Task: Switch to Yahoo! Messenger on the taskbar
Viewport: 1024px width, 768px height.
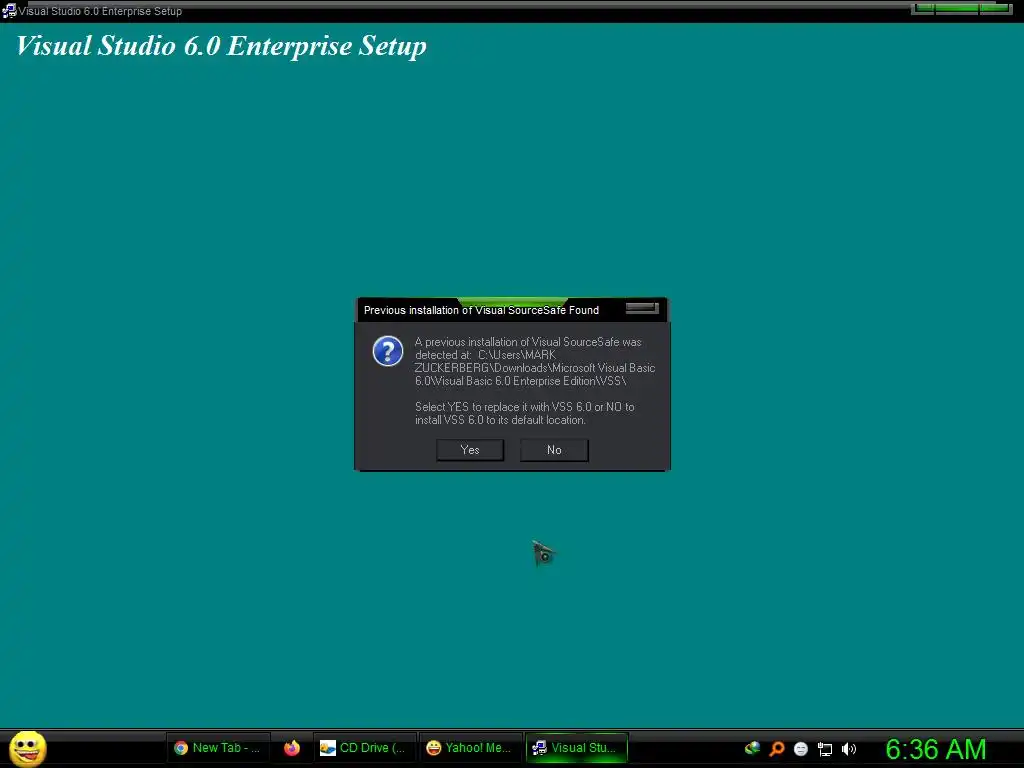Action: click(470, 748)
